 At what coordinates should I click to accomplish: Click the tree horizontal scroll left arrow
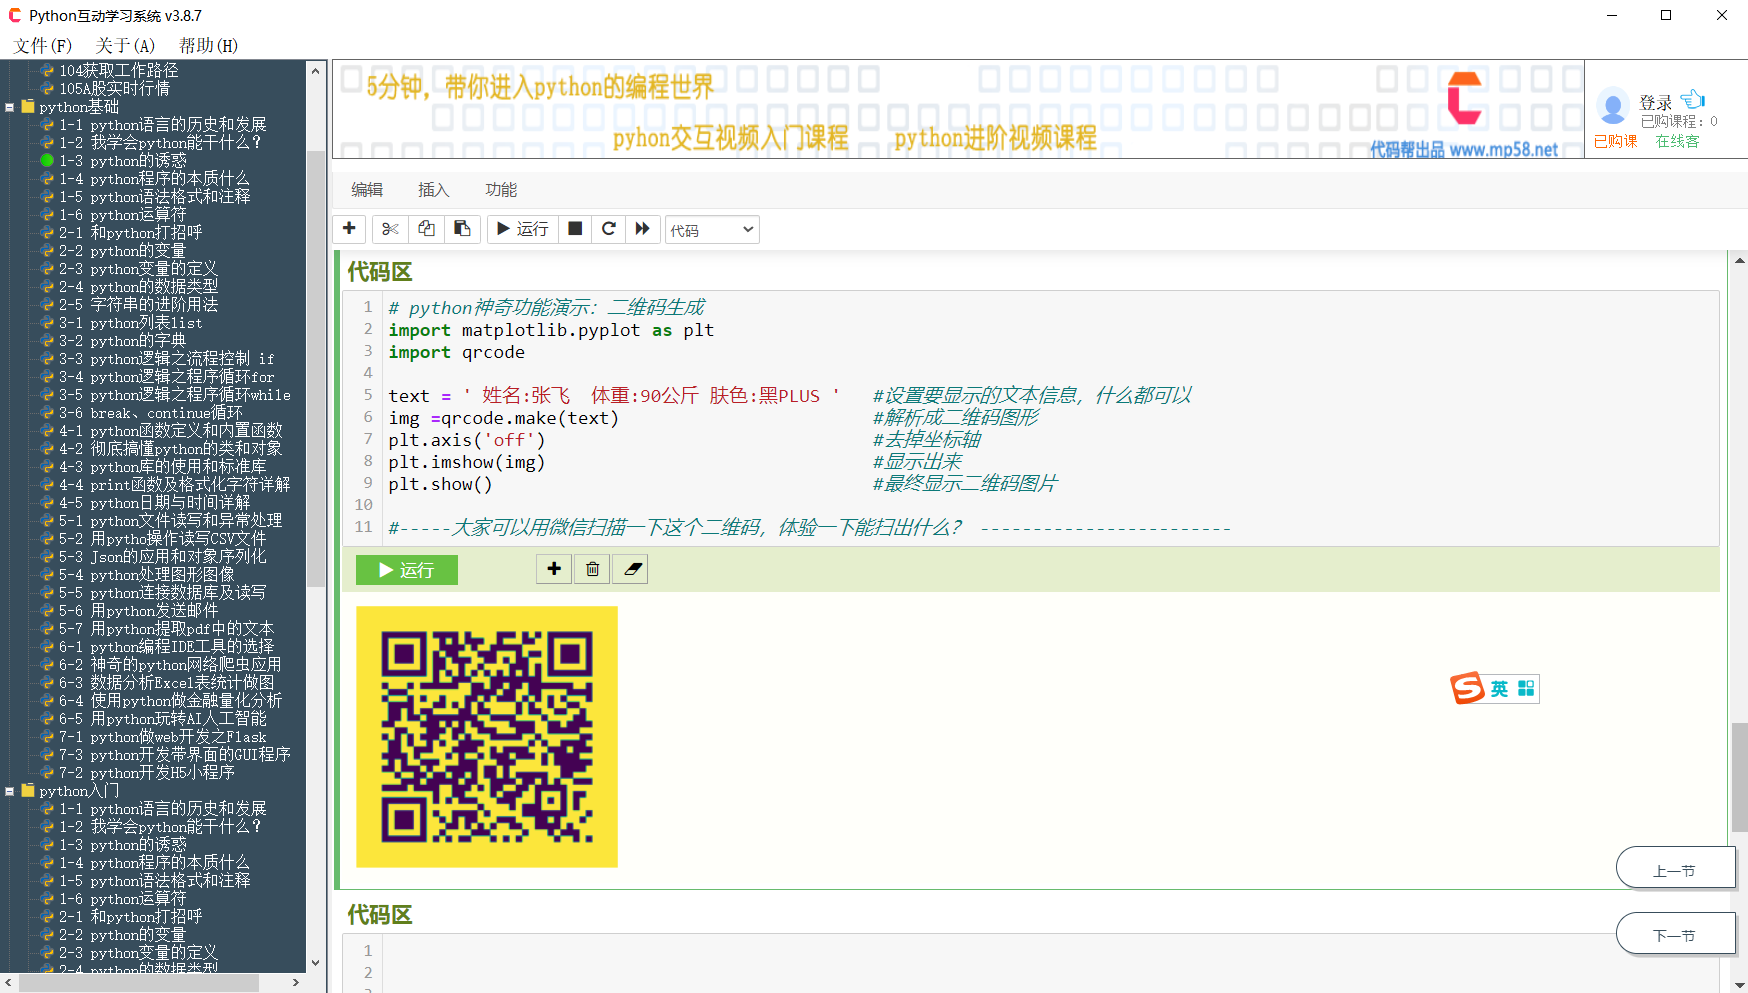click(x=9, y=982)
